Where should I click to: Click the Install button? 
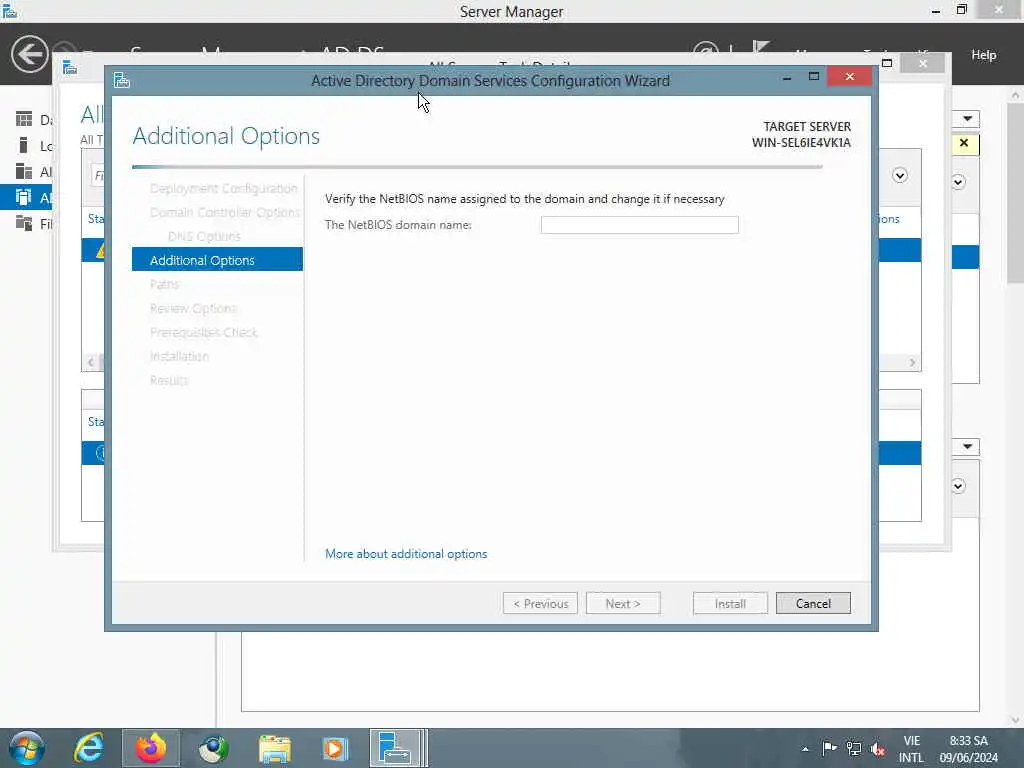(x=730, y=603)
